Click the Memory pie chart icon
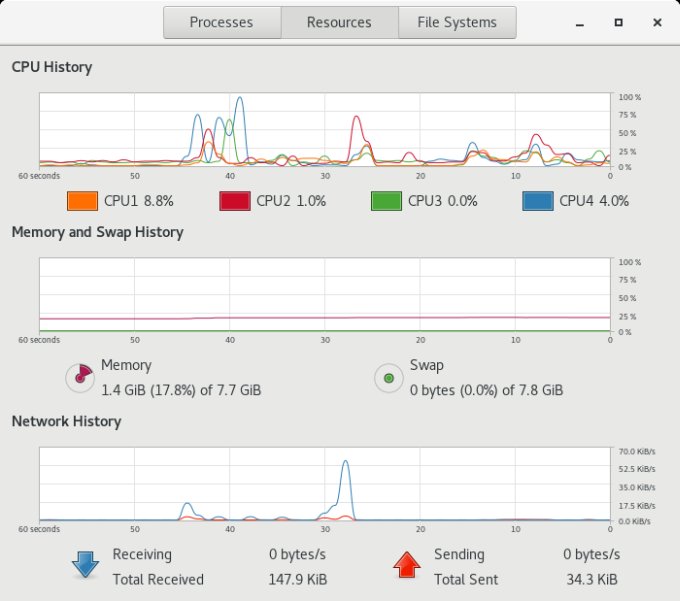This screenshot has height=601, width=680. [x=79, y=377]
